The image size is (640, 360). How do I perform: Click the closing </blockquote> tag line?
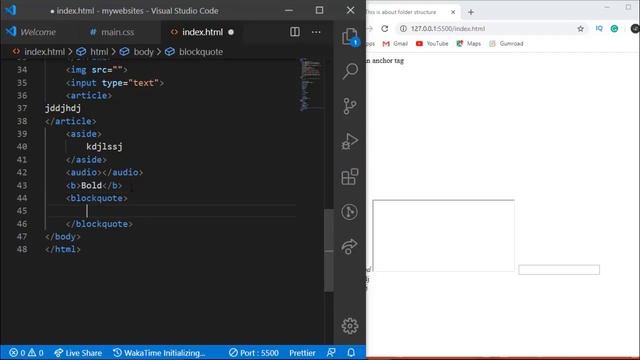(99, 224)
